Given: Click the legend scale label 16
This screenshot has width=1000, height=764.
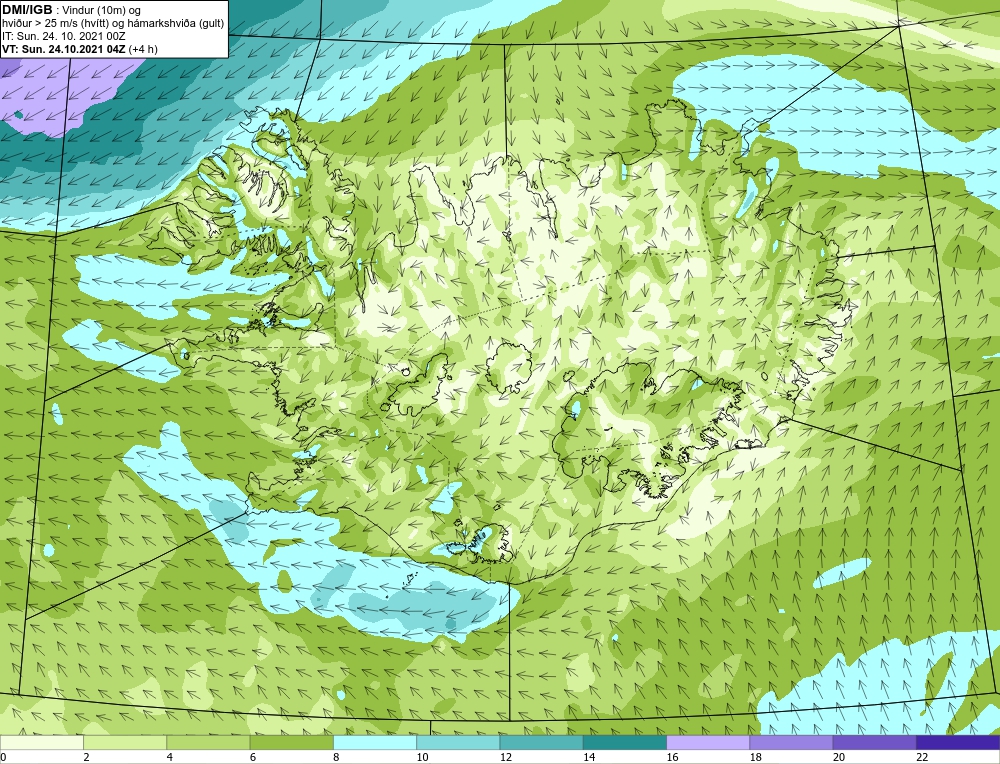Looking at the screenshot, I should [672, 757].
